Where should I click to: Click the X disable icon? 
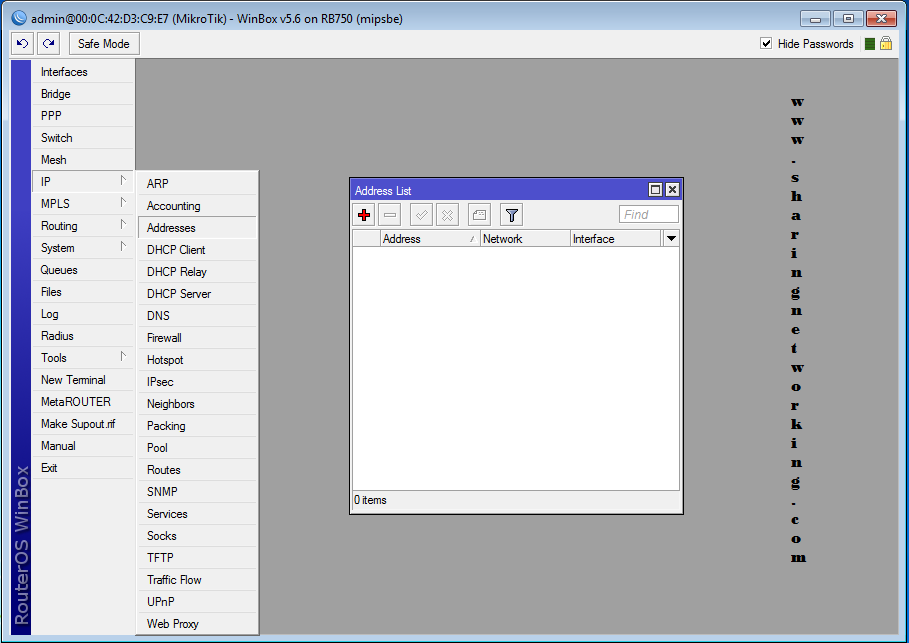coord(448,215)
